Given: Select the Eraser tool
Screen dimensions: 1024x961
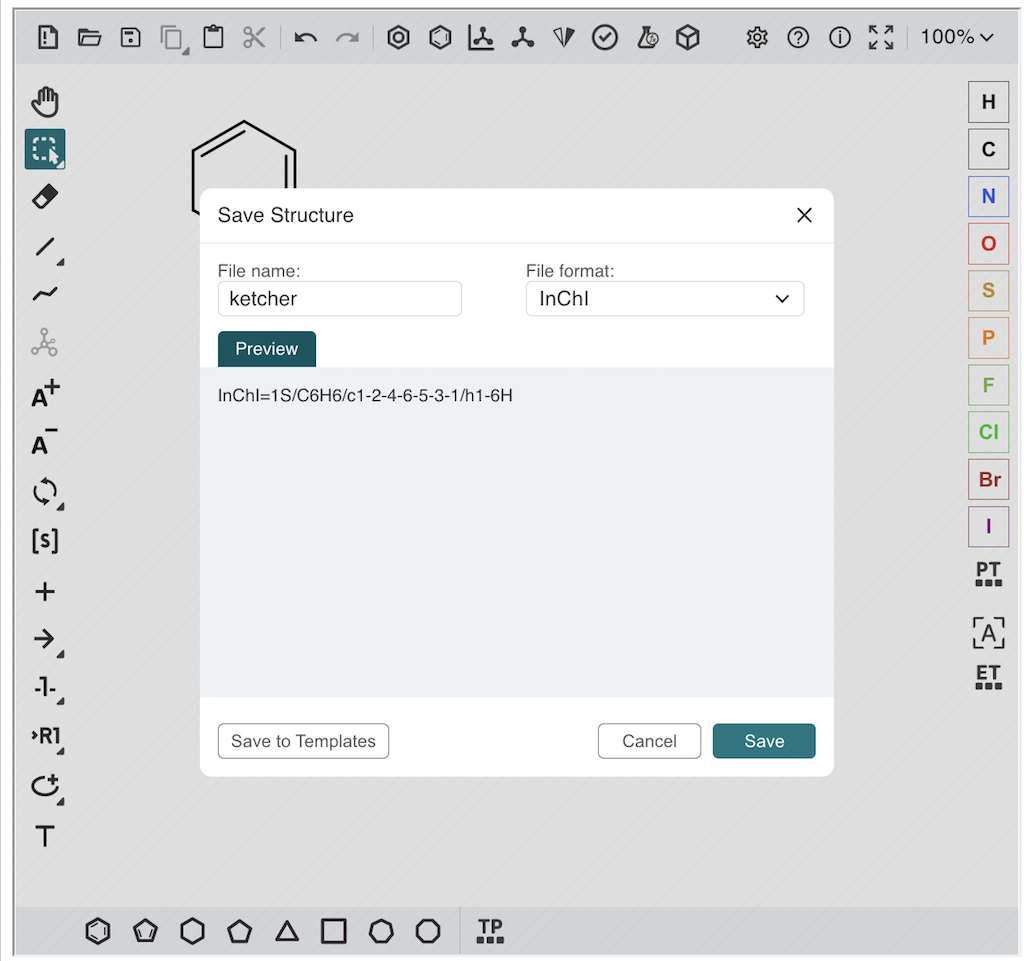Looking at the screenshot, I should click(x=45, y=197).
